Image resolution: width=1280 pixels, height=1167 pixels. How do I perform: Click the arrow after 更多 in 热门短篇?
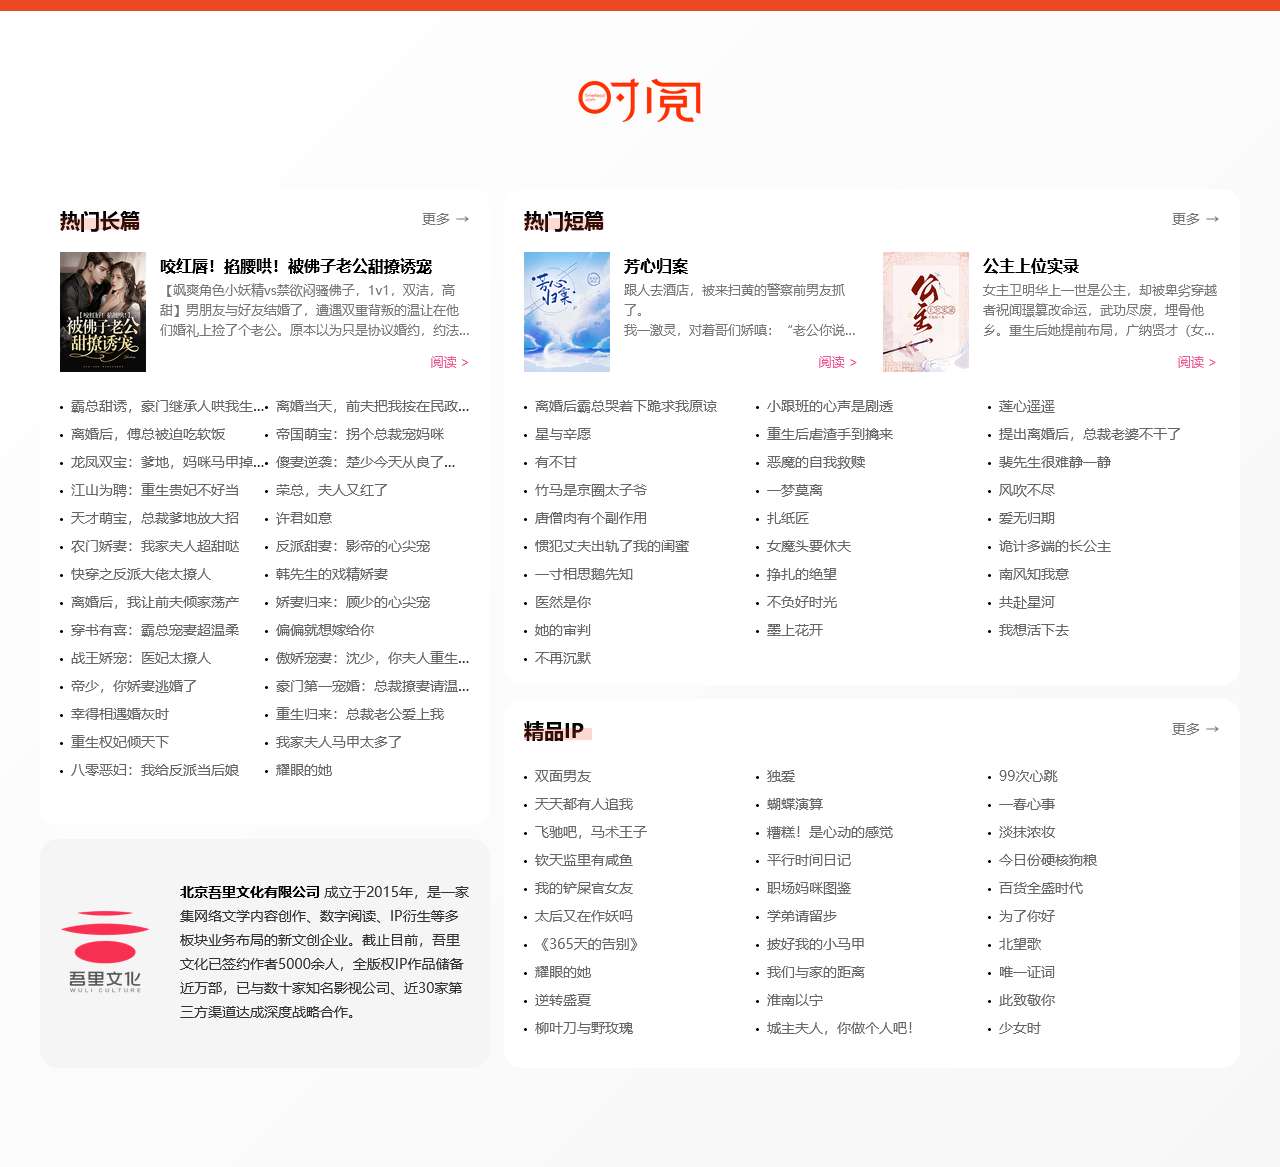(1211, 219)
